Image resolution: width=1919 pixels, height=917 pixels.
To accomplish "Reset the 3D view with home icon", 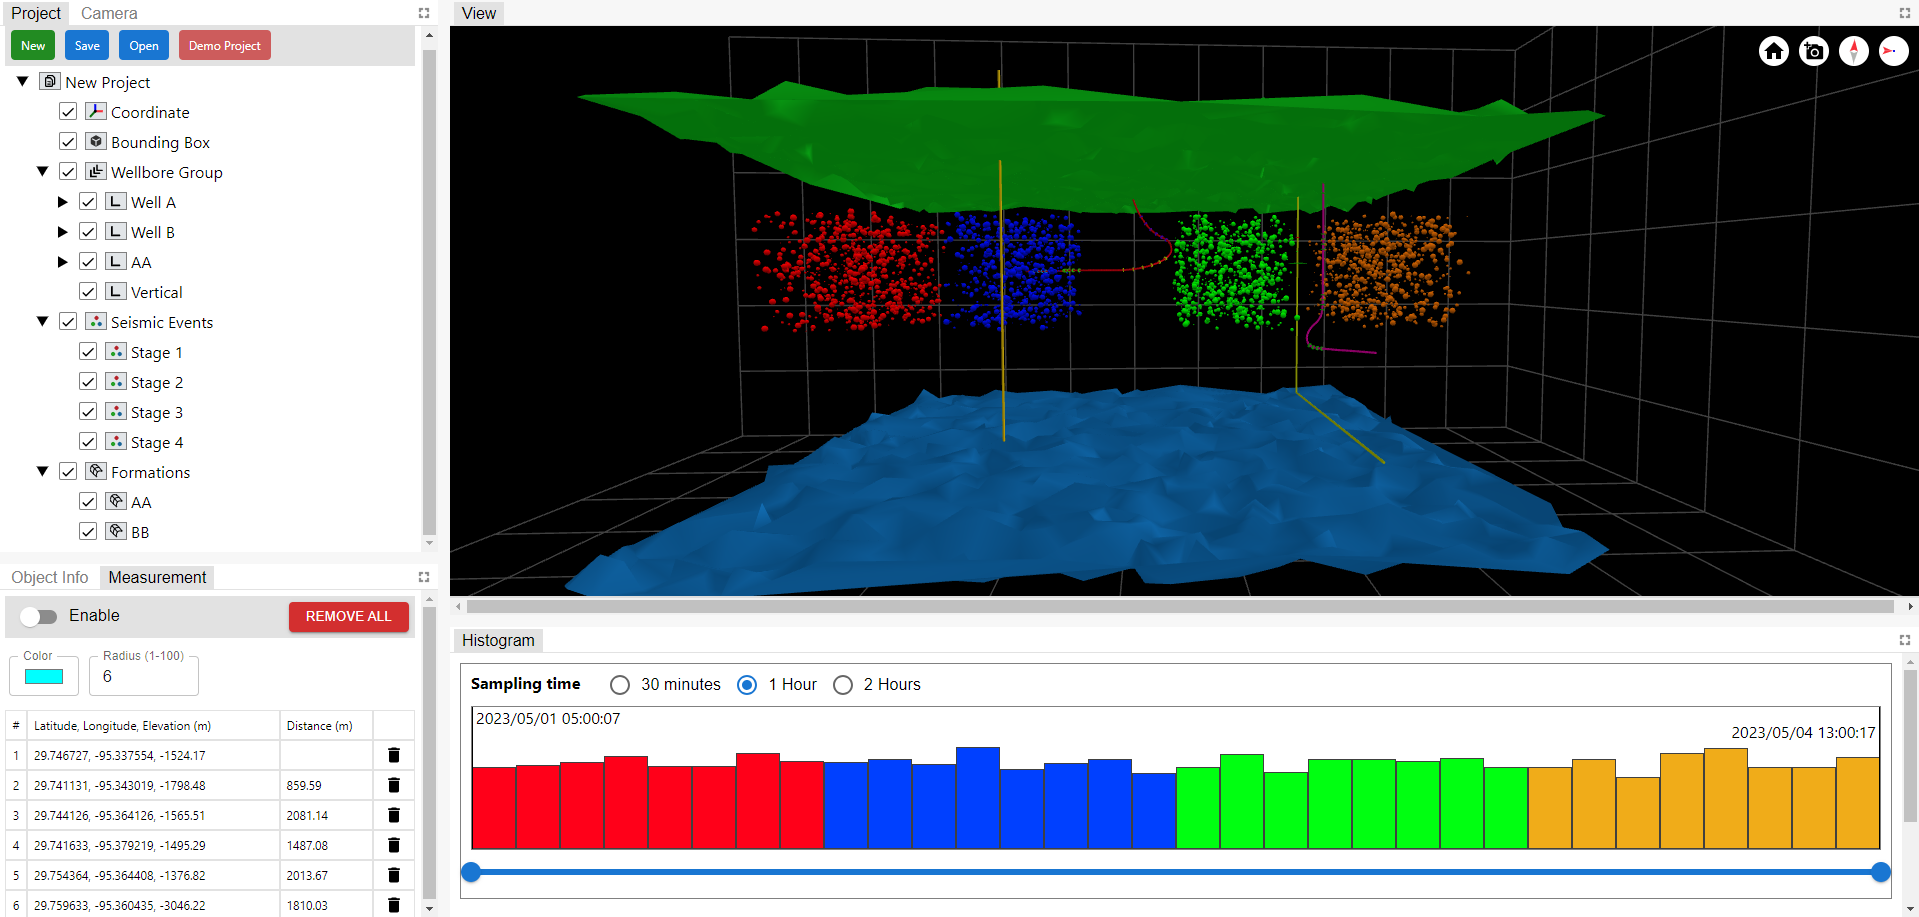I will pyautogui.click(x=1773, y=51).
